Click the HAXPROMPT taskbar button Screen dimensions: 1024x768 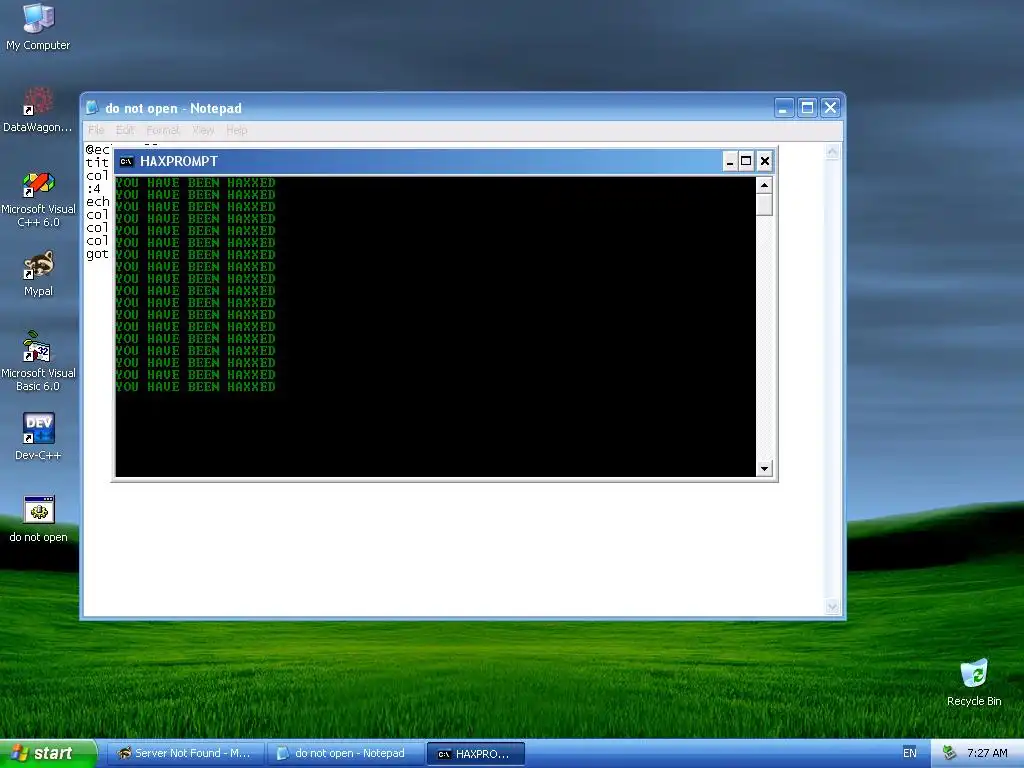click(475, 754)
